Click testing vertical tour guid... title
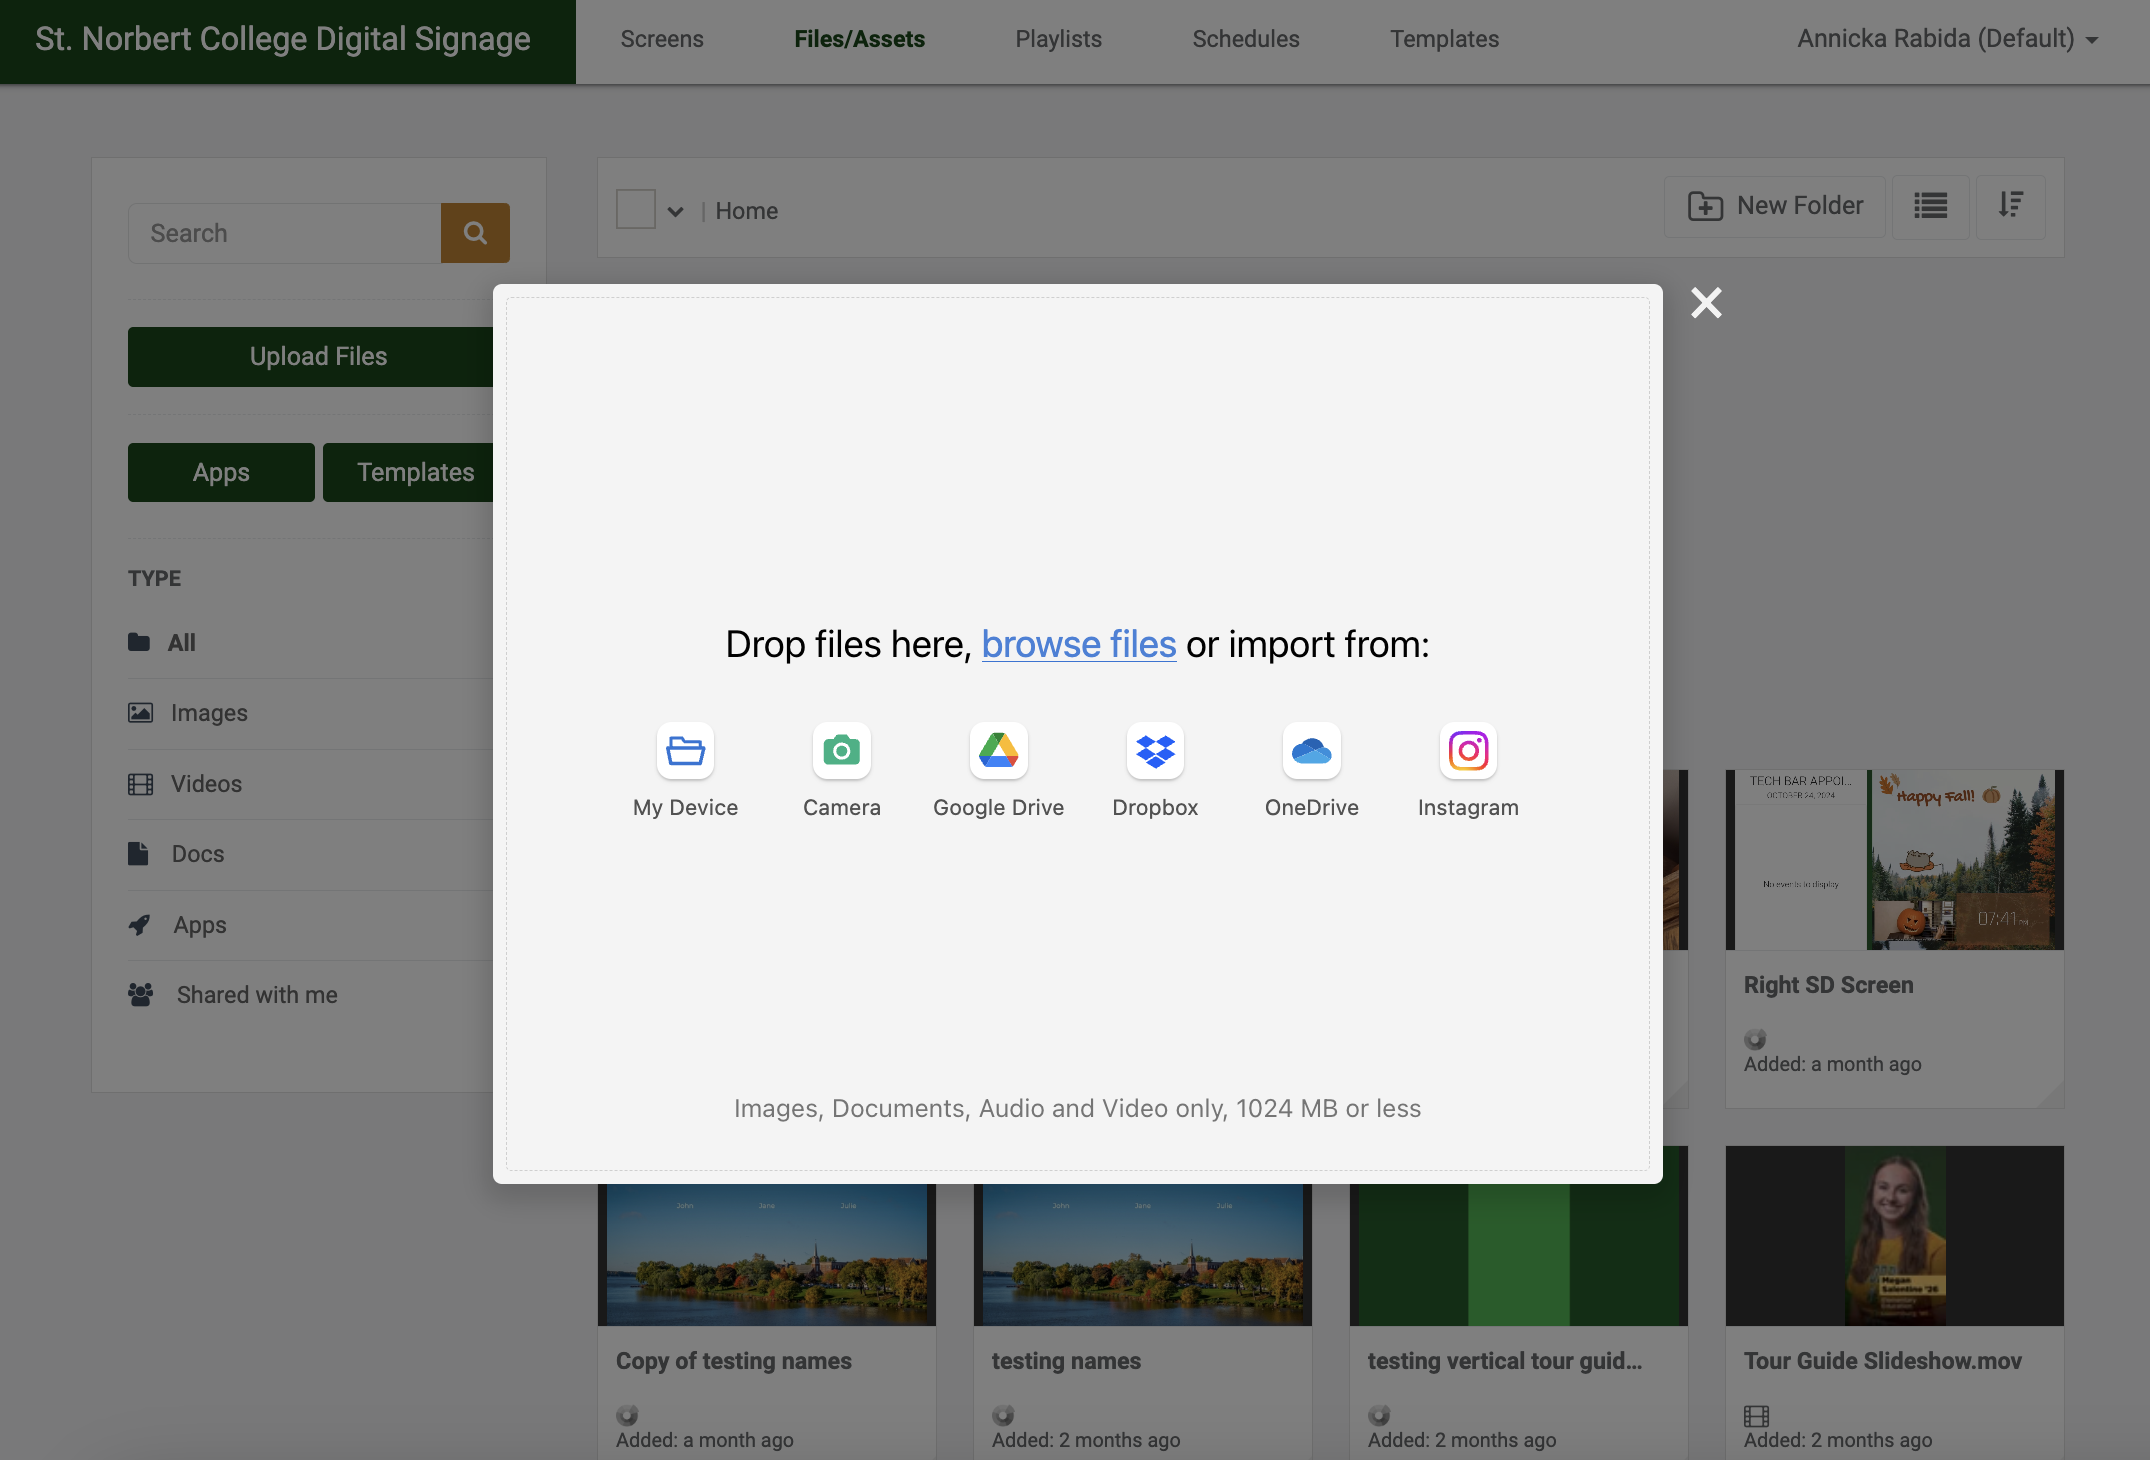Screen dimensions: 2150x1460 1505,1361
